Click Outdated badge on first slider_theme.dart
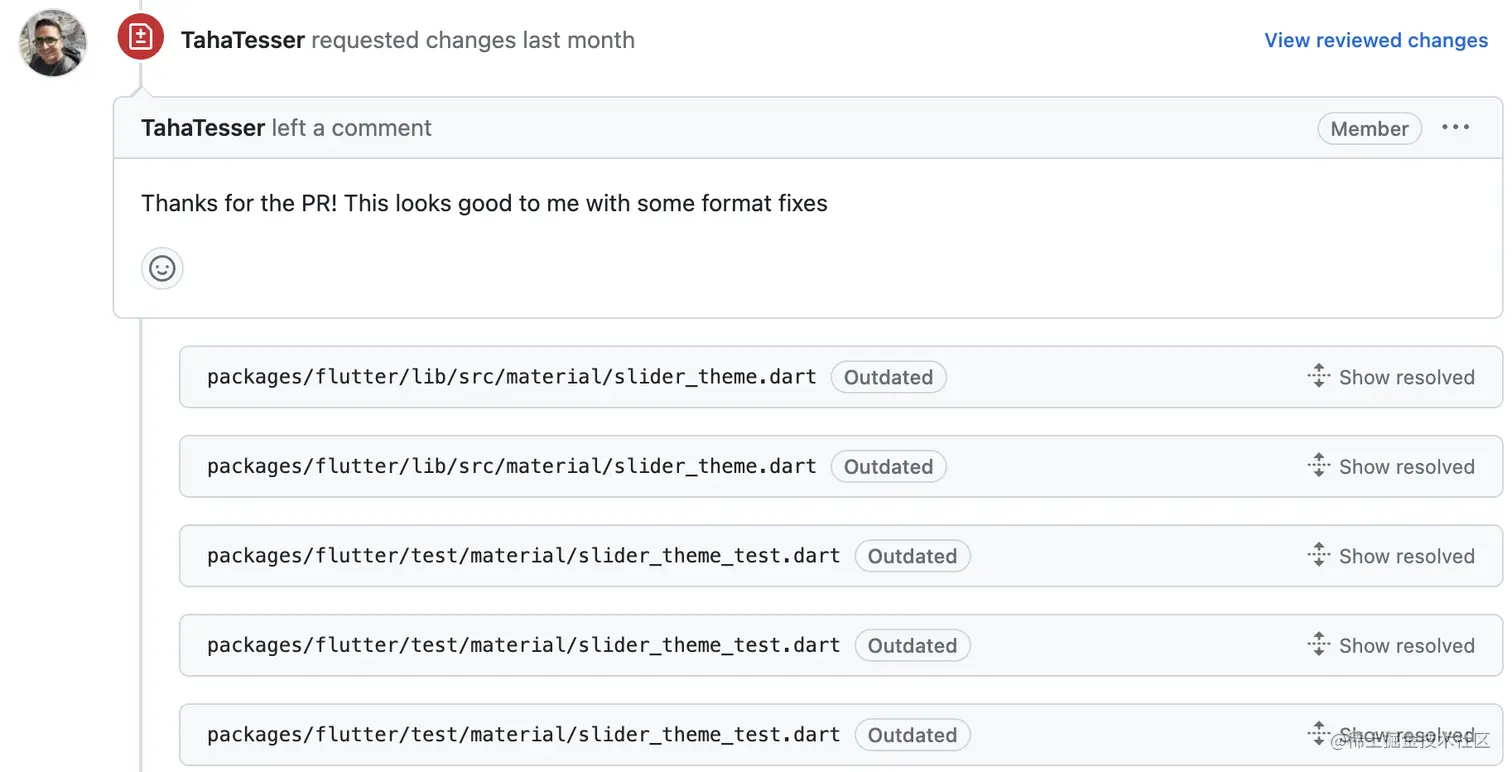Viewport: 1512px width, 772px height. (888, 377)
